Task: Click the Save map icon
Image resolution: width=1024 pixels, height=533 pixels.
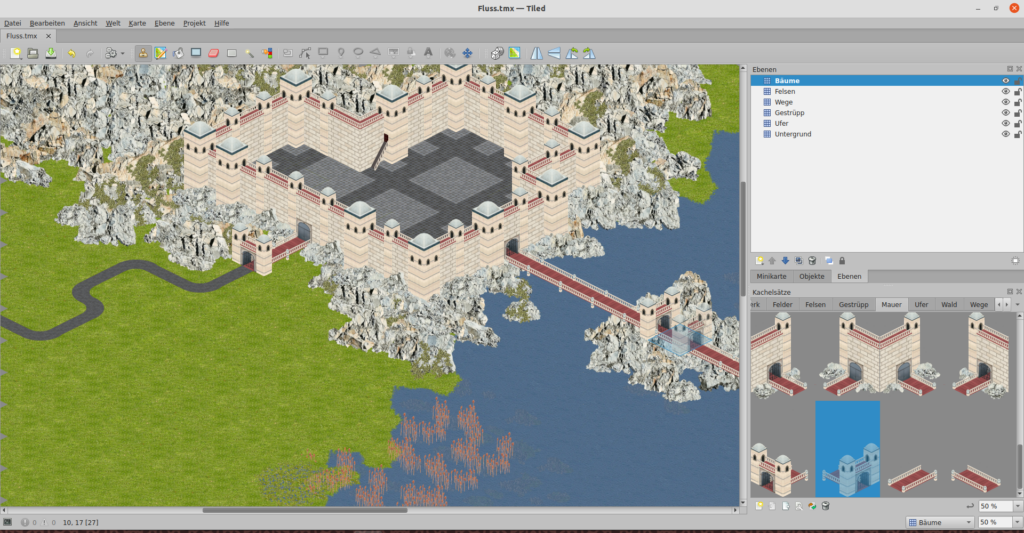Action: pyautogui.click(x=50, y=52)
